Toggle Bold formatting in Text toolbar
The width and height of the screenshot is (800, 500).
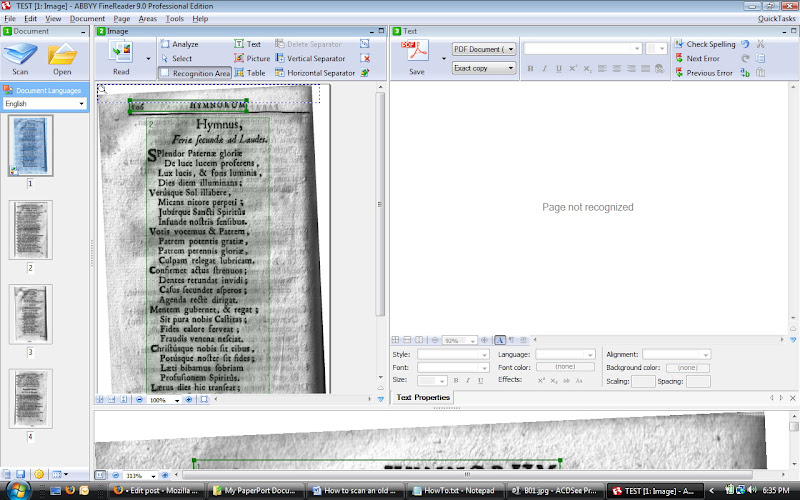(531, 68)
